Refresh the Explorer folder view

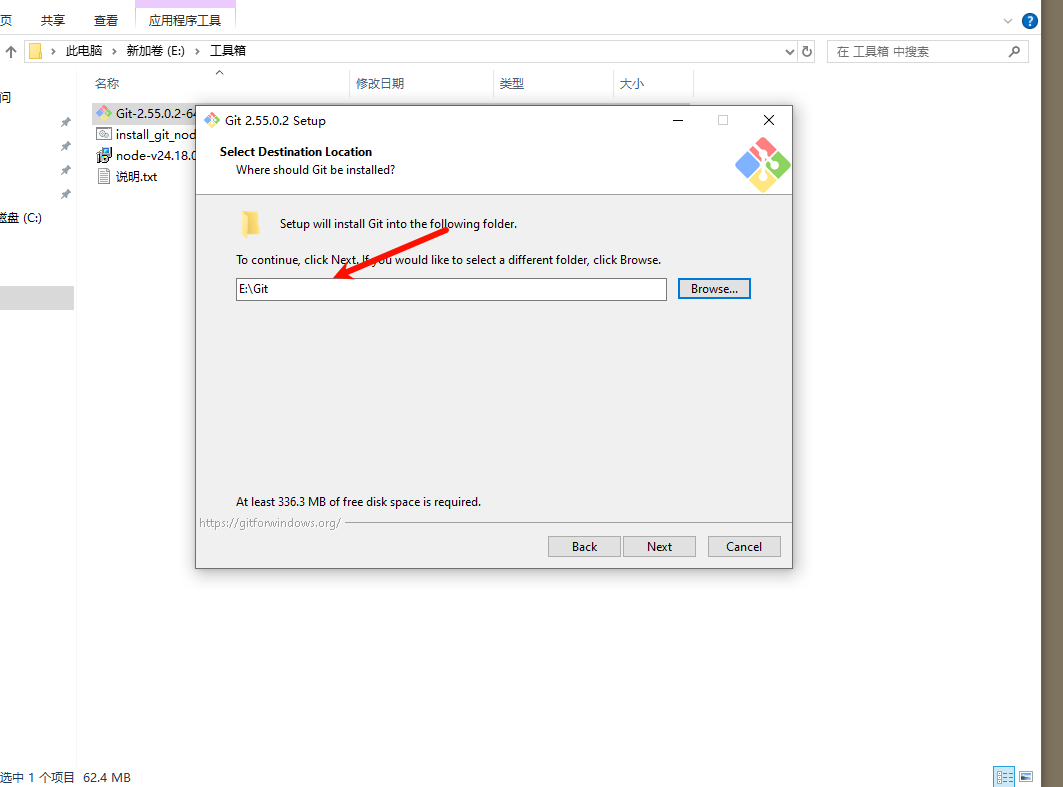[807, 52]
